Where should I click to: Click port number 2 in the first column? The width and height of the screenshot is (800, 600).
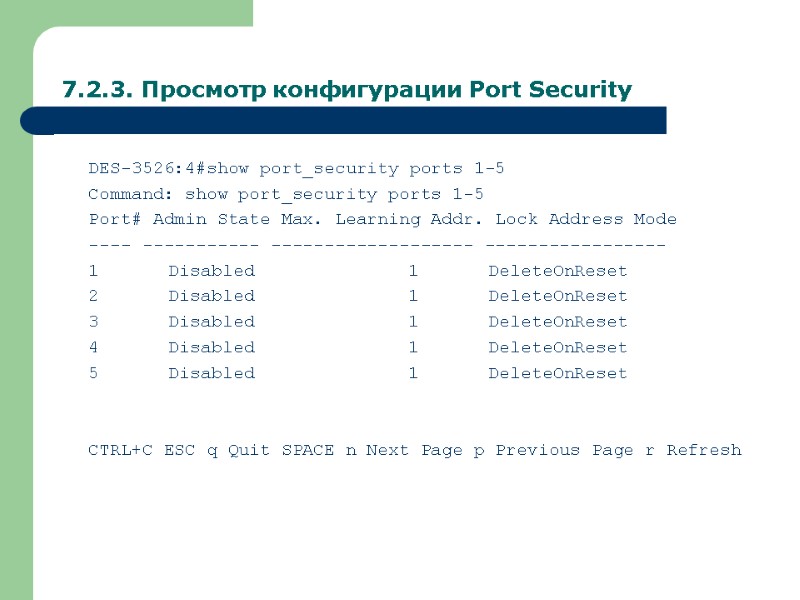click(x=93, y=296)
